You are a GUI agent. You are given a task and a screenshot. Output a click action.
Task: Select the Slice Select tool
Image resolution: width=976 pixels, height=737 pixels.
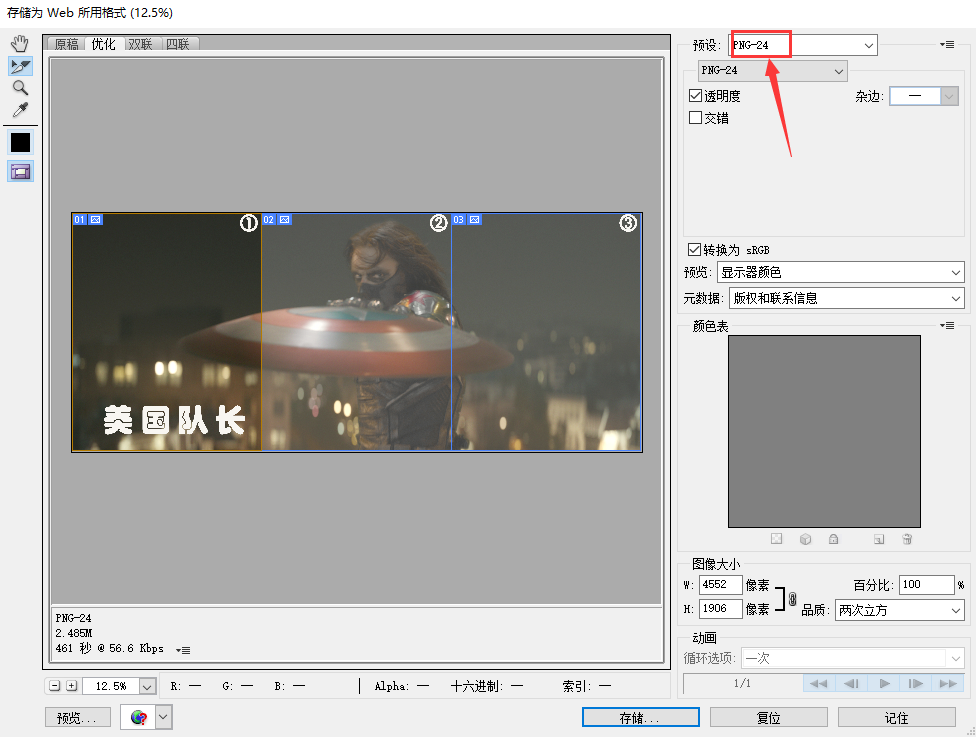20,66
